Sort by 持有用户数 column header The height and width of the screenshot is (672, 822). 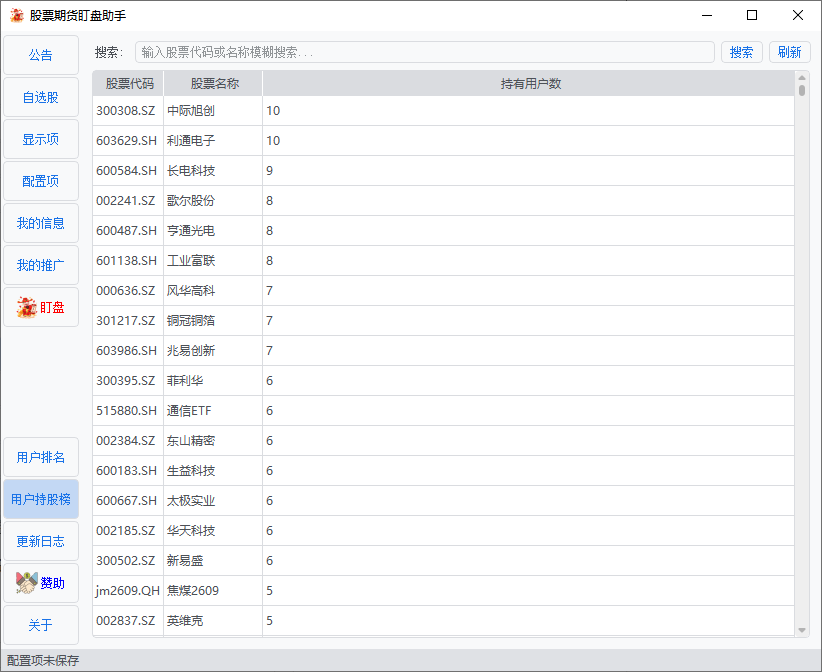(529, 83)
